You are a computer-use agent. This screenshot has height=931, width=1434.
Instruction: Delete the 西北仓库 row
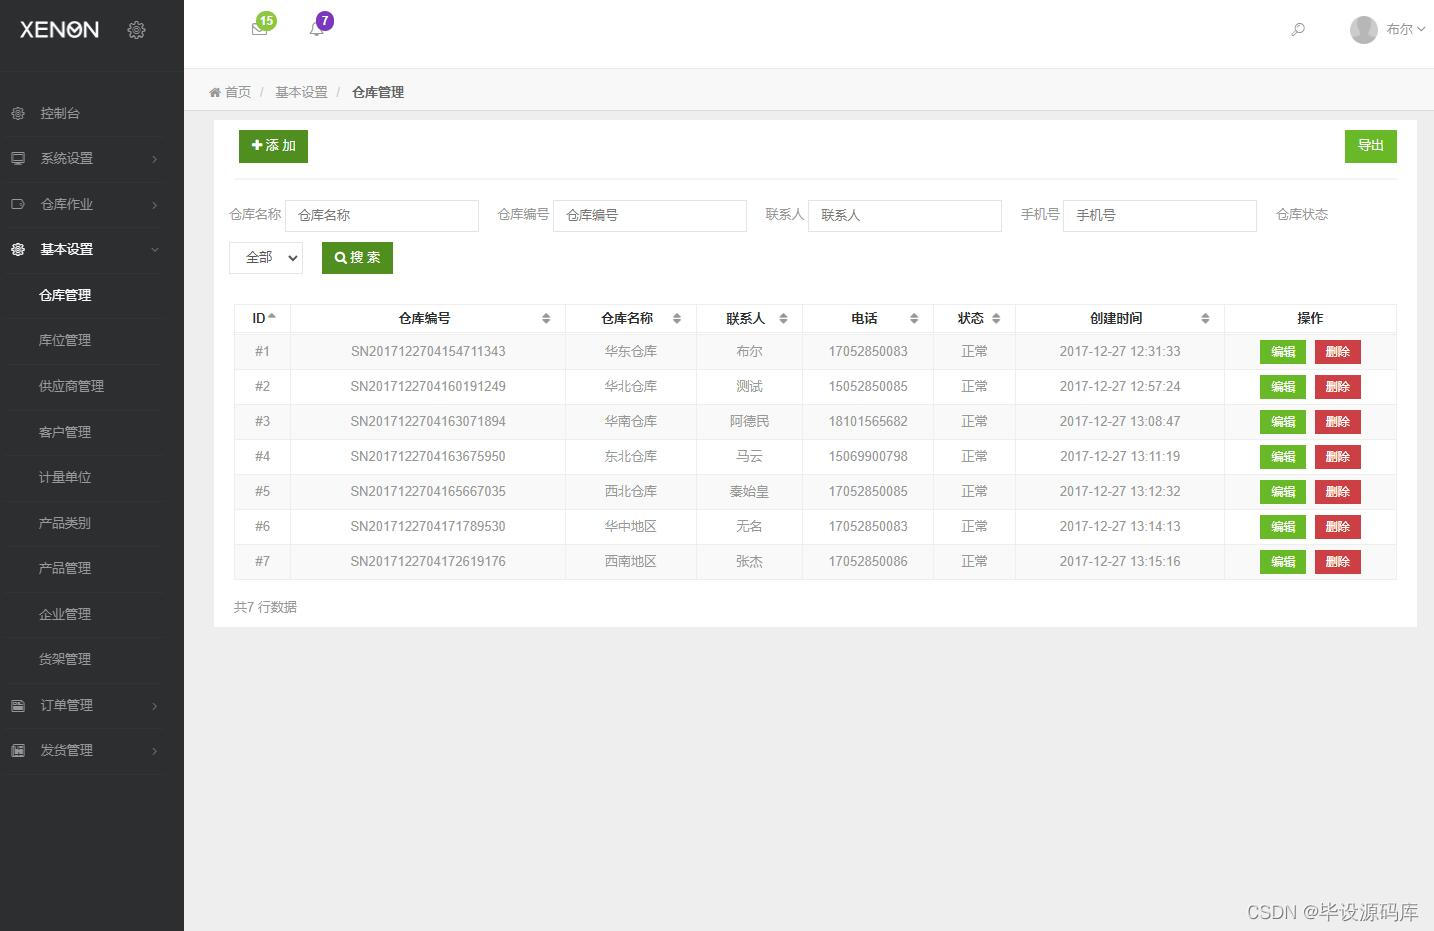[x=1337, y=492]
